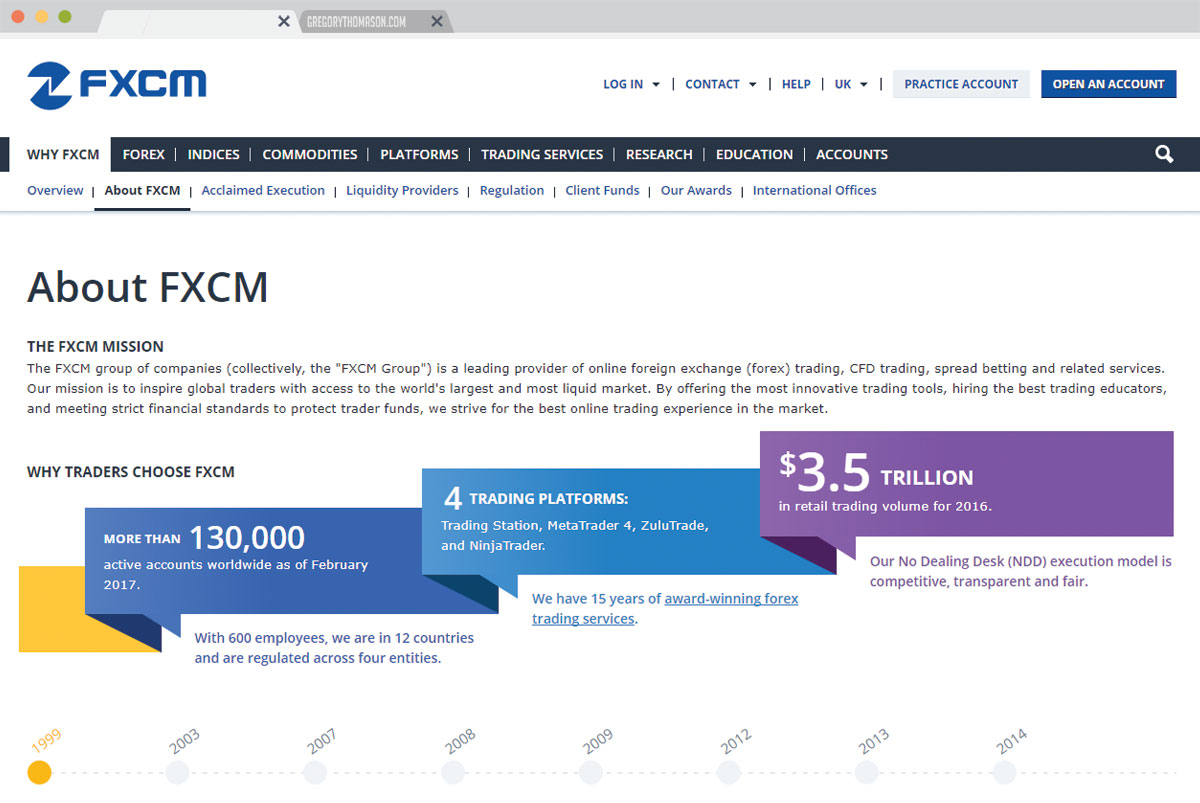
Task: Click the OPEN AN ACCOUNT button
Action: (1108, 84)
